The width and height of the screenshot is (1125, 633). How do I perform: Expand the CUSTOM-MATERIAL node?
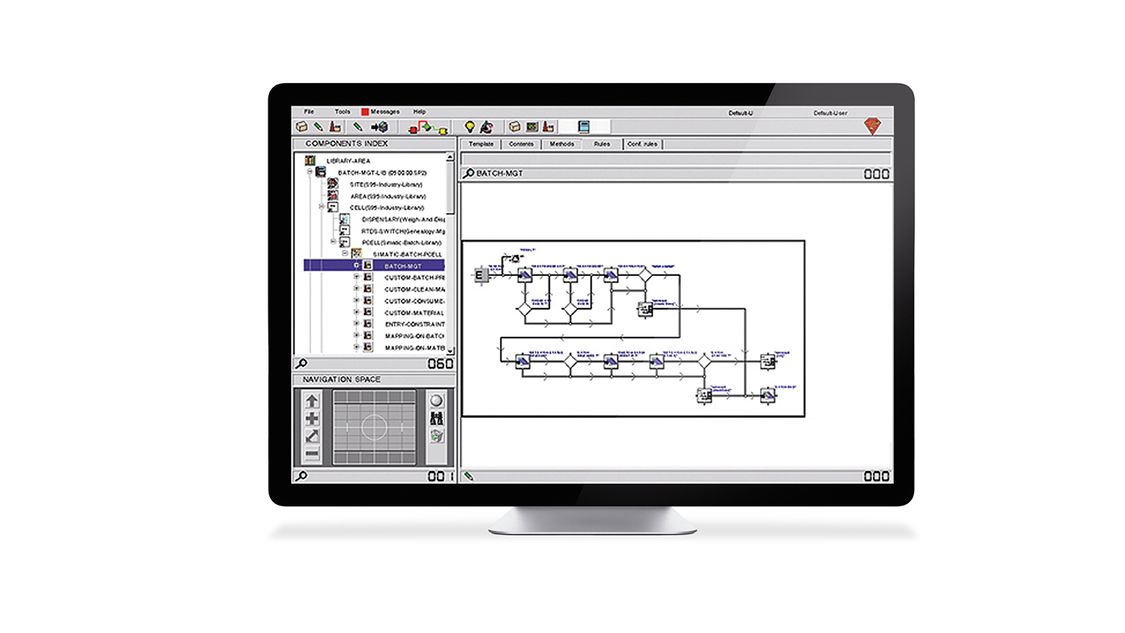coord(357,312)
